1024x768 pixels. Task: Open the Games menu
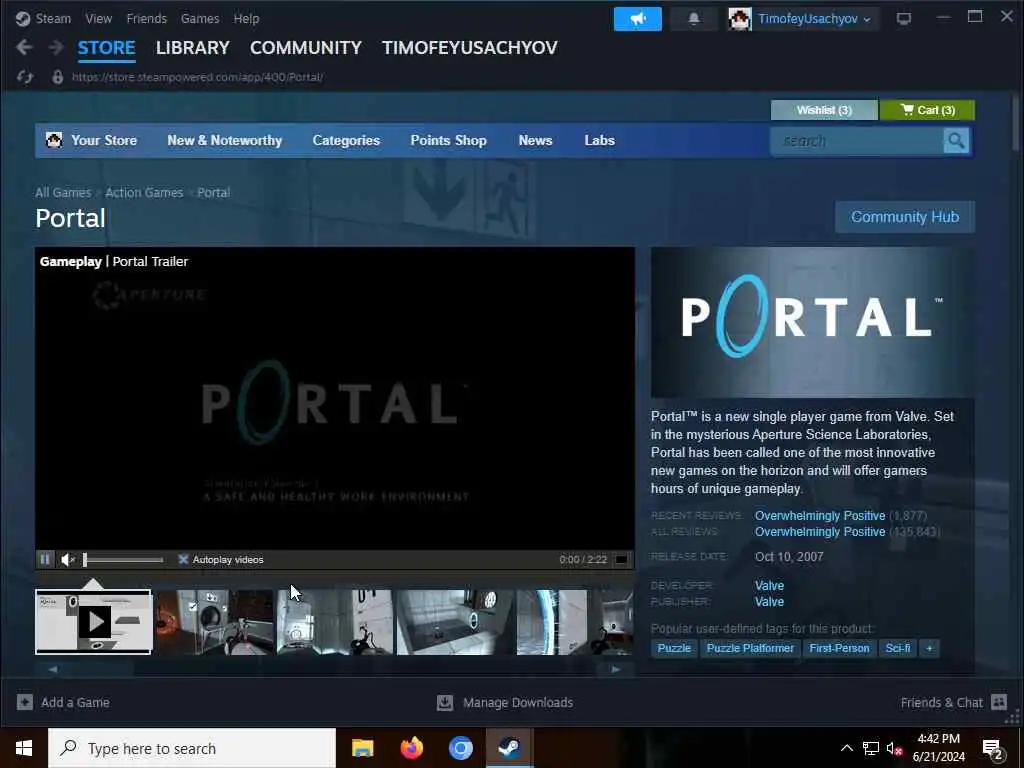[200, 18]
